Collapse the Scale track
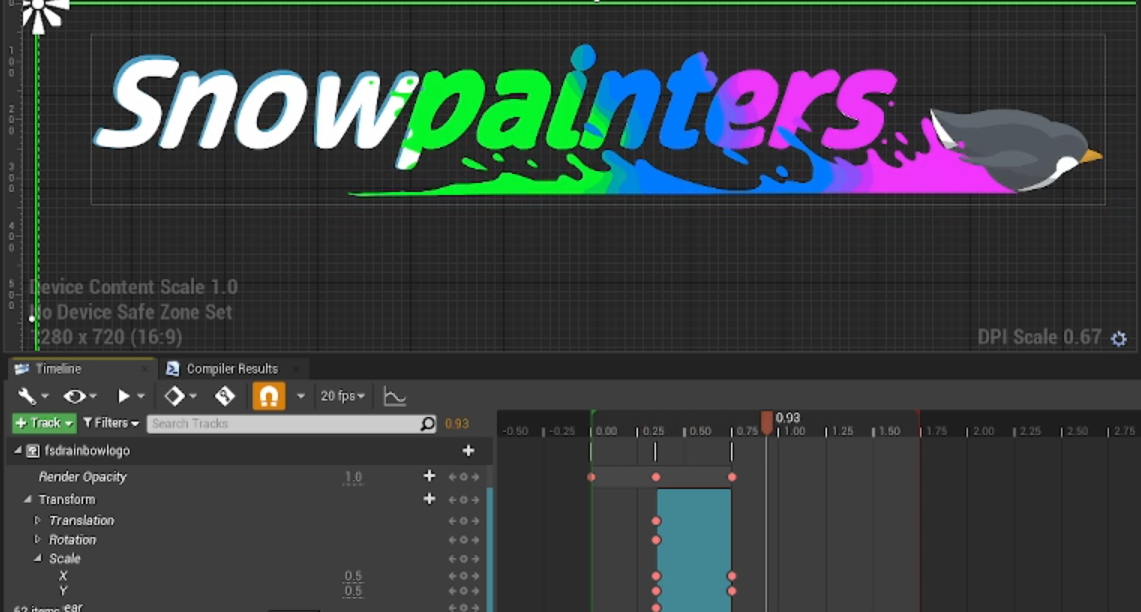 point(38,559)
